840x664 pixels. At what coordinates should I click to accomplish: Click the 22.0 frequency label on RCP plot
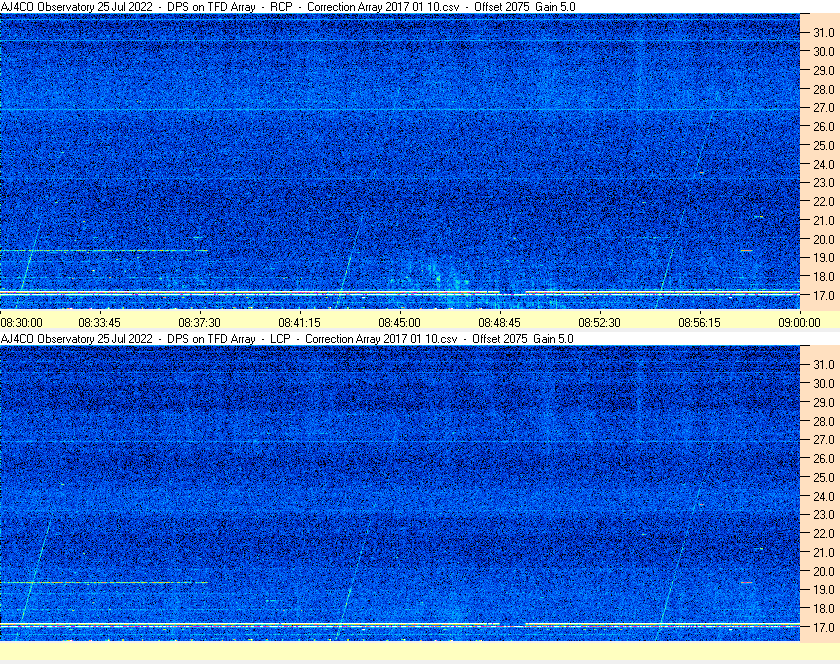824,202
